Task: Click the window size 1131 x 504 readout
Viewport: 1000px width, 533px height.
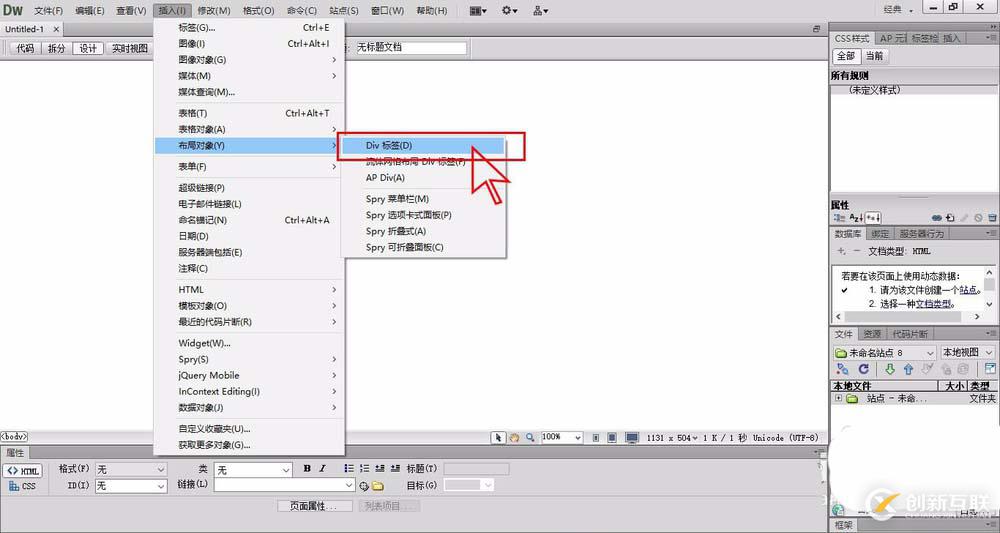Action: (672, 437)
